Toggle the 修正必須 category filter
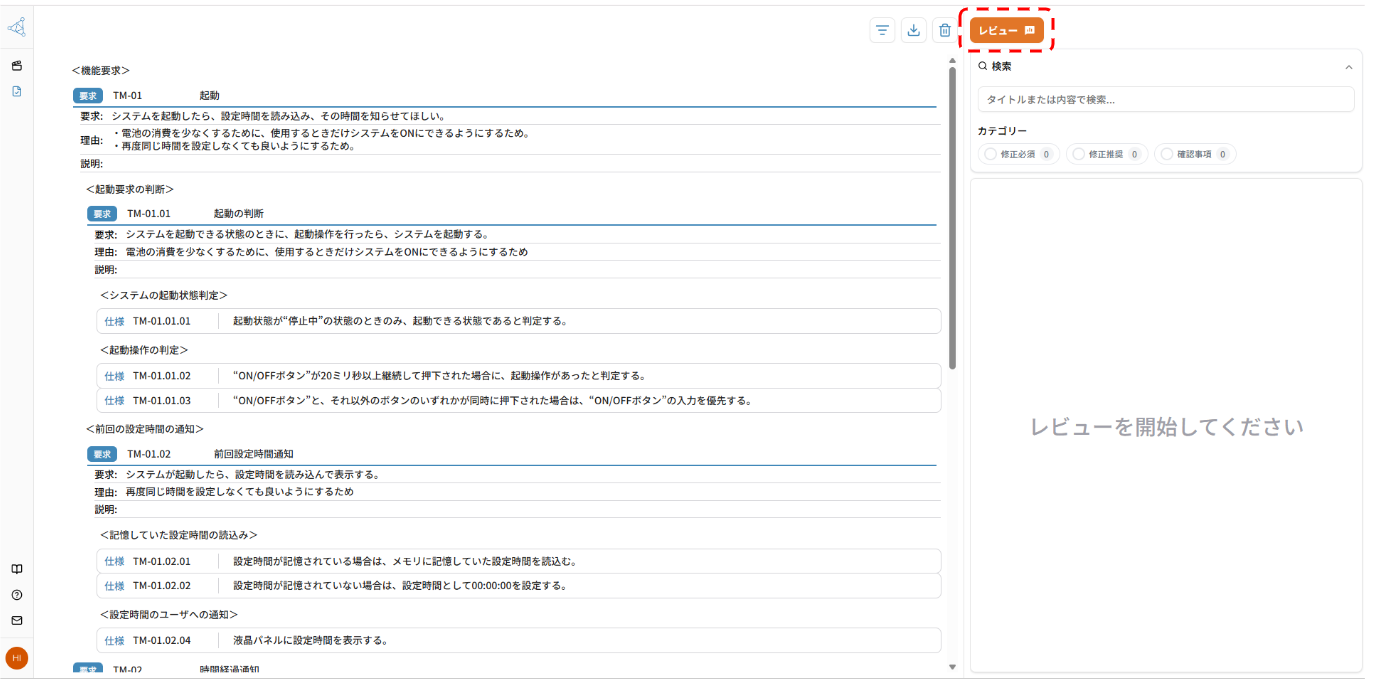The height and width of the screenshot is (681, 1373). [1018, 153]
